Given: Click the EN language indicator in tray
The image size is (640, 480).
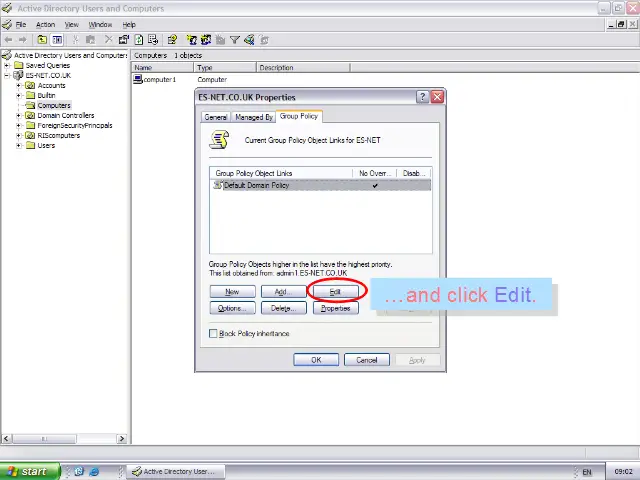Looking at the screenshot, I should pyautogui.click(x=587, y=472).
